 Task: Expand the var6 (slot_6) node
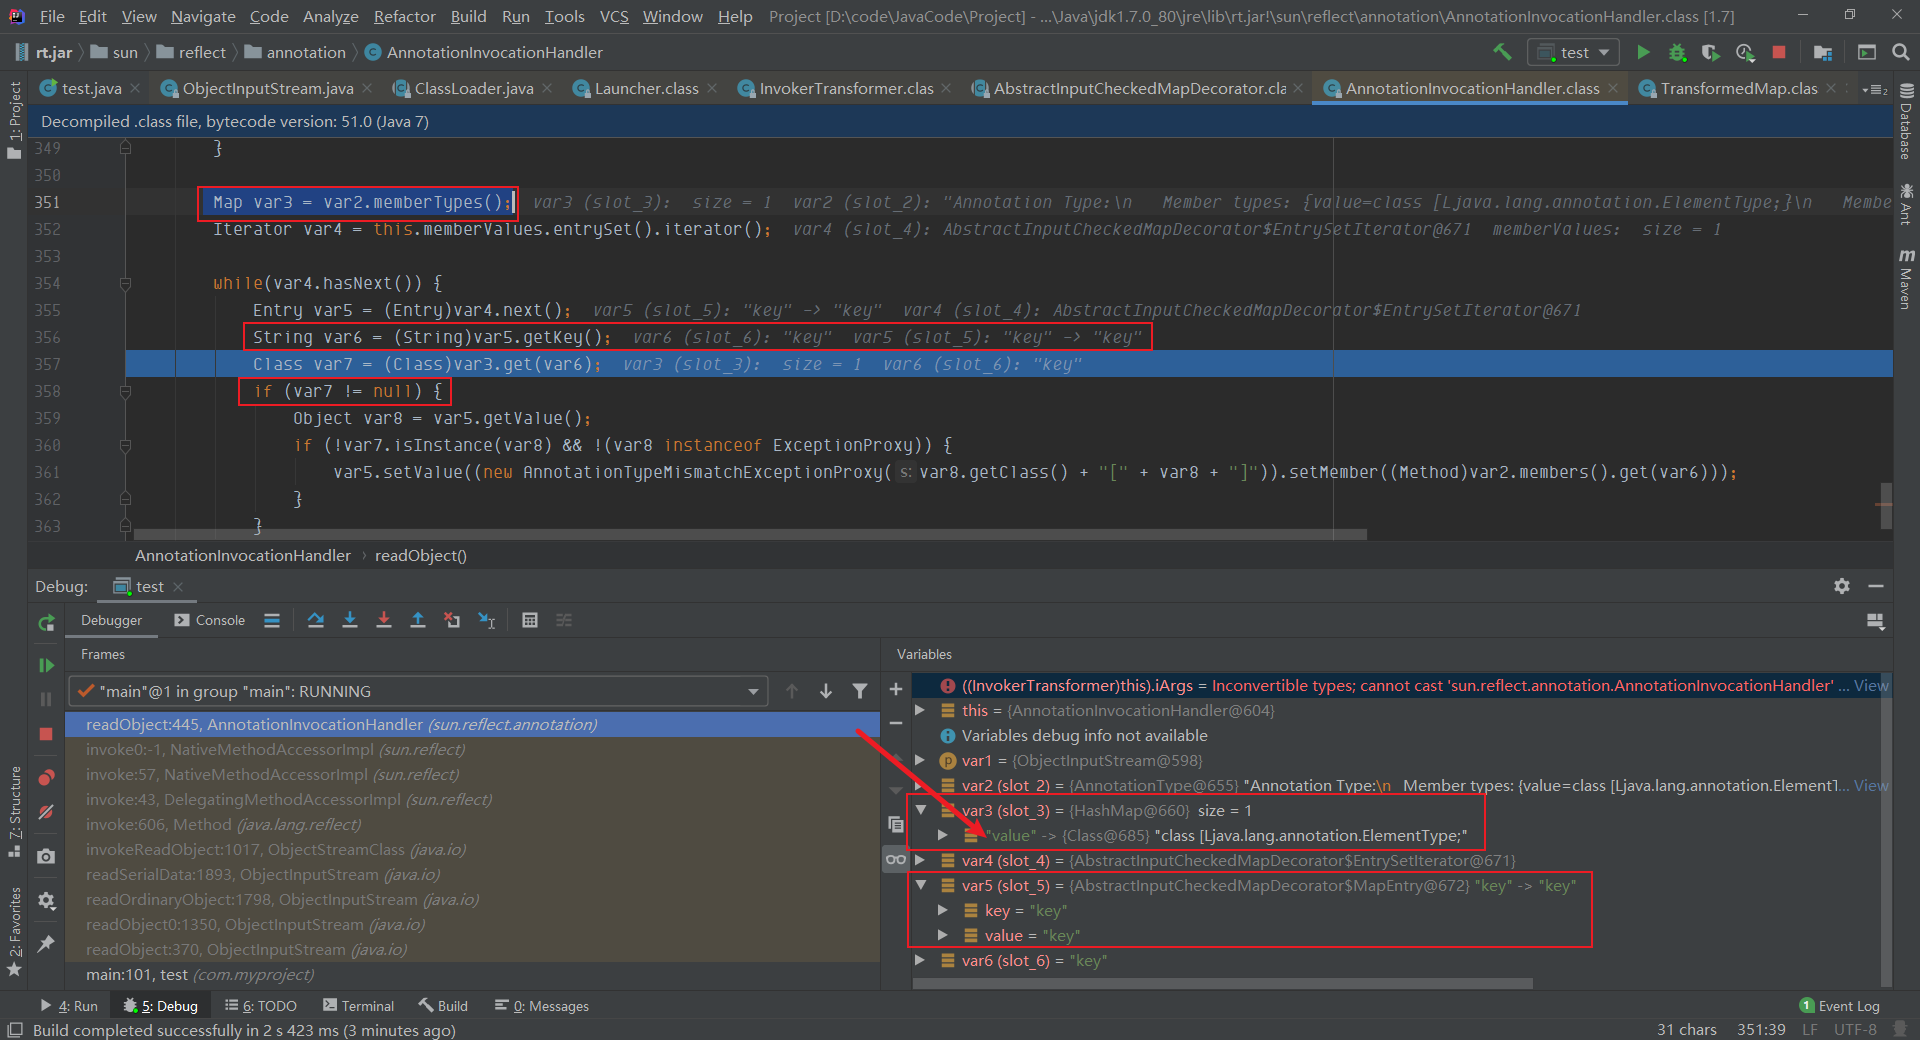click(x=920, y=960)
